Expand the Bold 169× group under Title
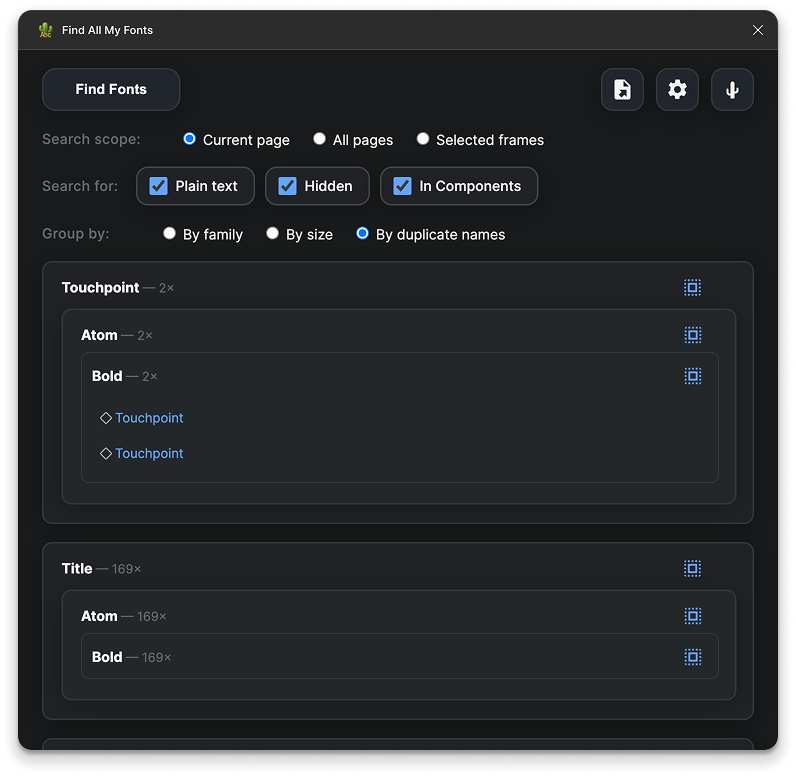Screen dimensions: 796x776 [108, 657]
